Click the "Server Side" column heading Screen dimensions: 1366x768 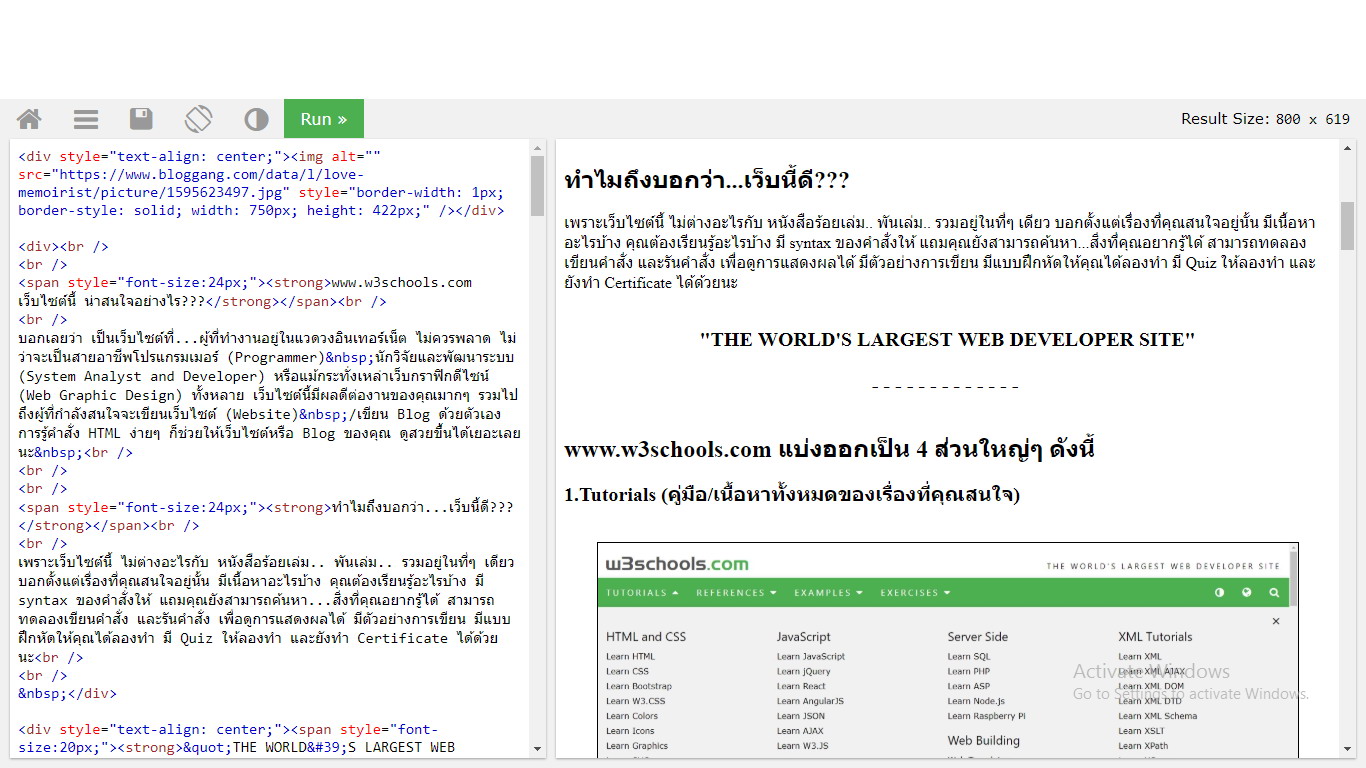(978, 637)
